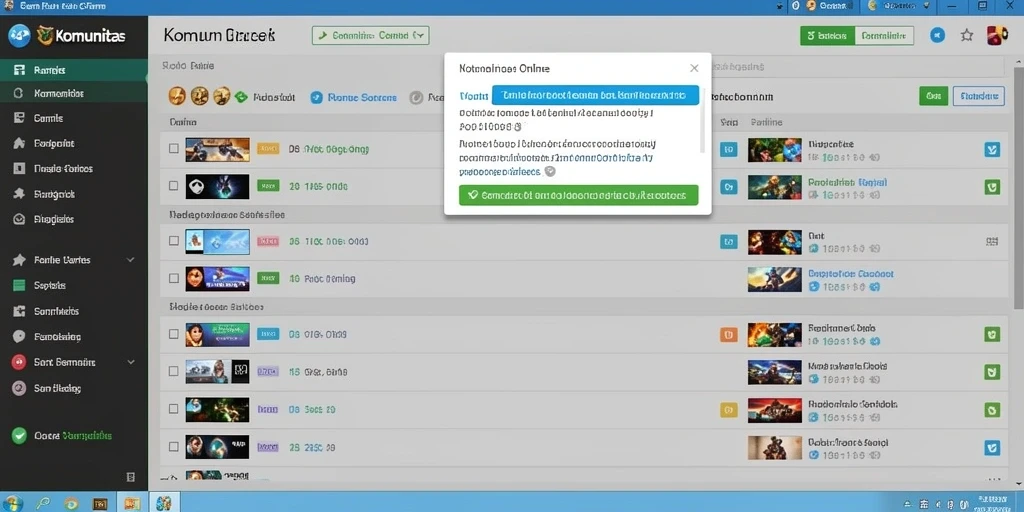
Task: Select the highlighted top item in the sidebar menu
Action: pos(74,70)
